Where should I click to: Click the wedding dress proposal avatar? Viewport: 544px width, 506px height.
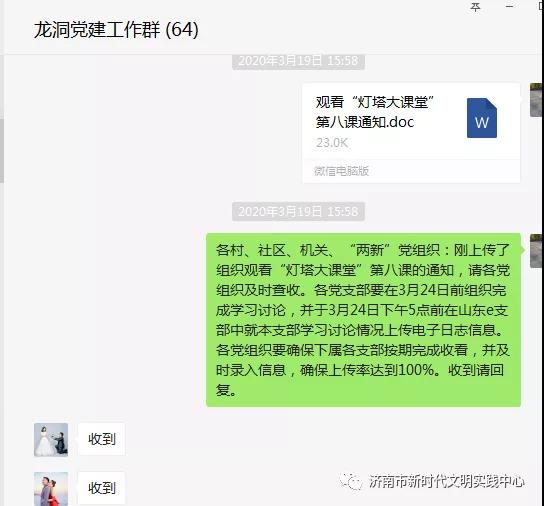[x=51, y=440]
